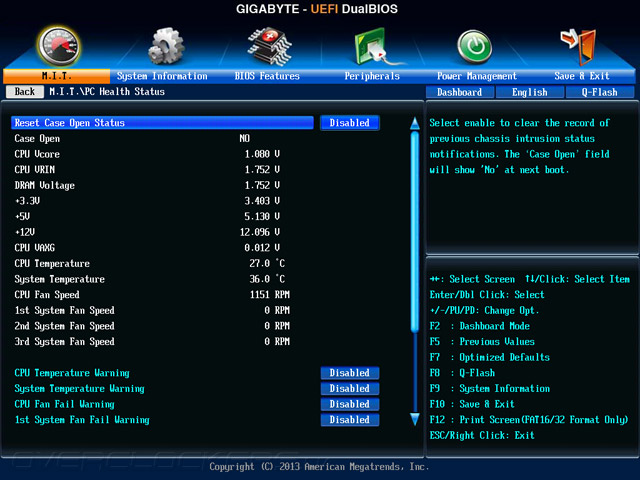640x480 pixels.
Task: Click the DRAM Voltage label
Action: click(x=44, y=186)
